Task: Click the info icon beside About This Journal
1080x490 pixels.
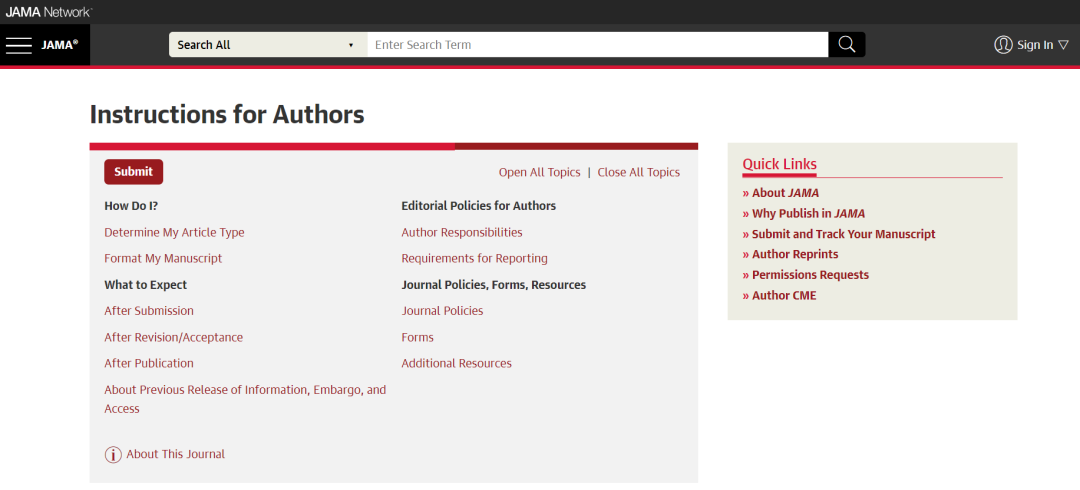Action: [113, 455]
